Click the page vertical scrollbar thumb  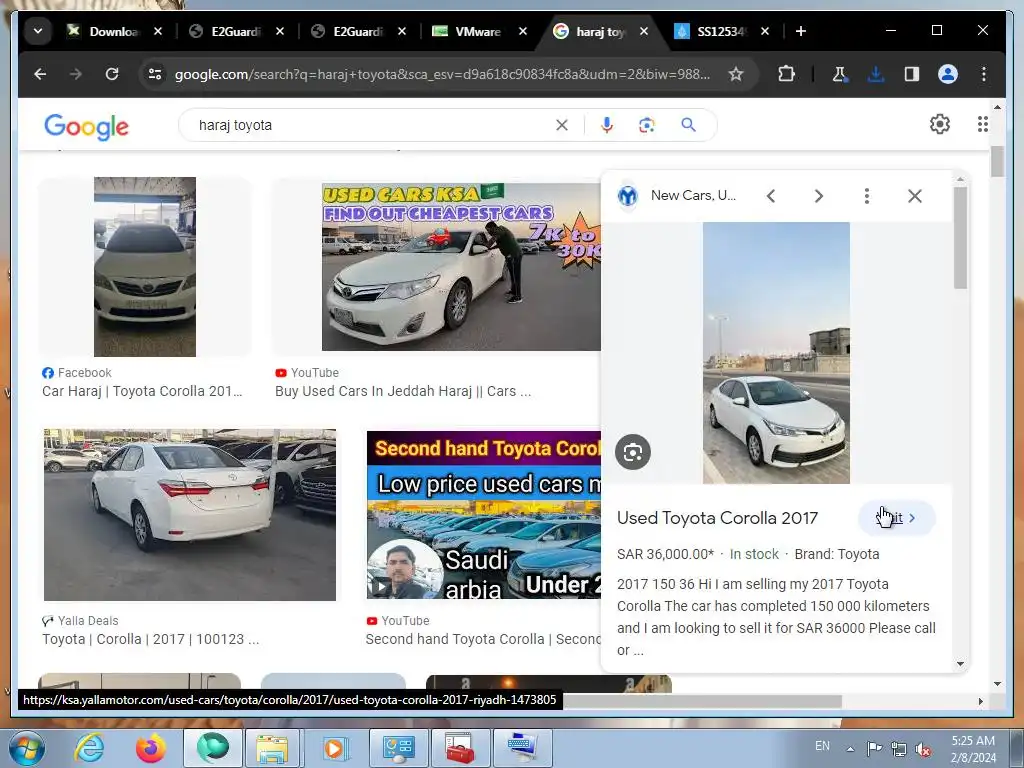tap(997, 161)
